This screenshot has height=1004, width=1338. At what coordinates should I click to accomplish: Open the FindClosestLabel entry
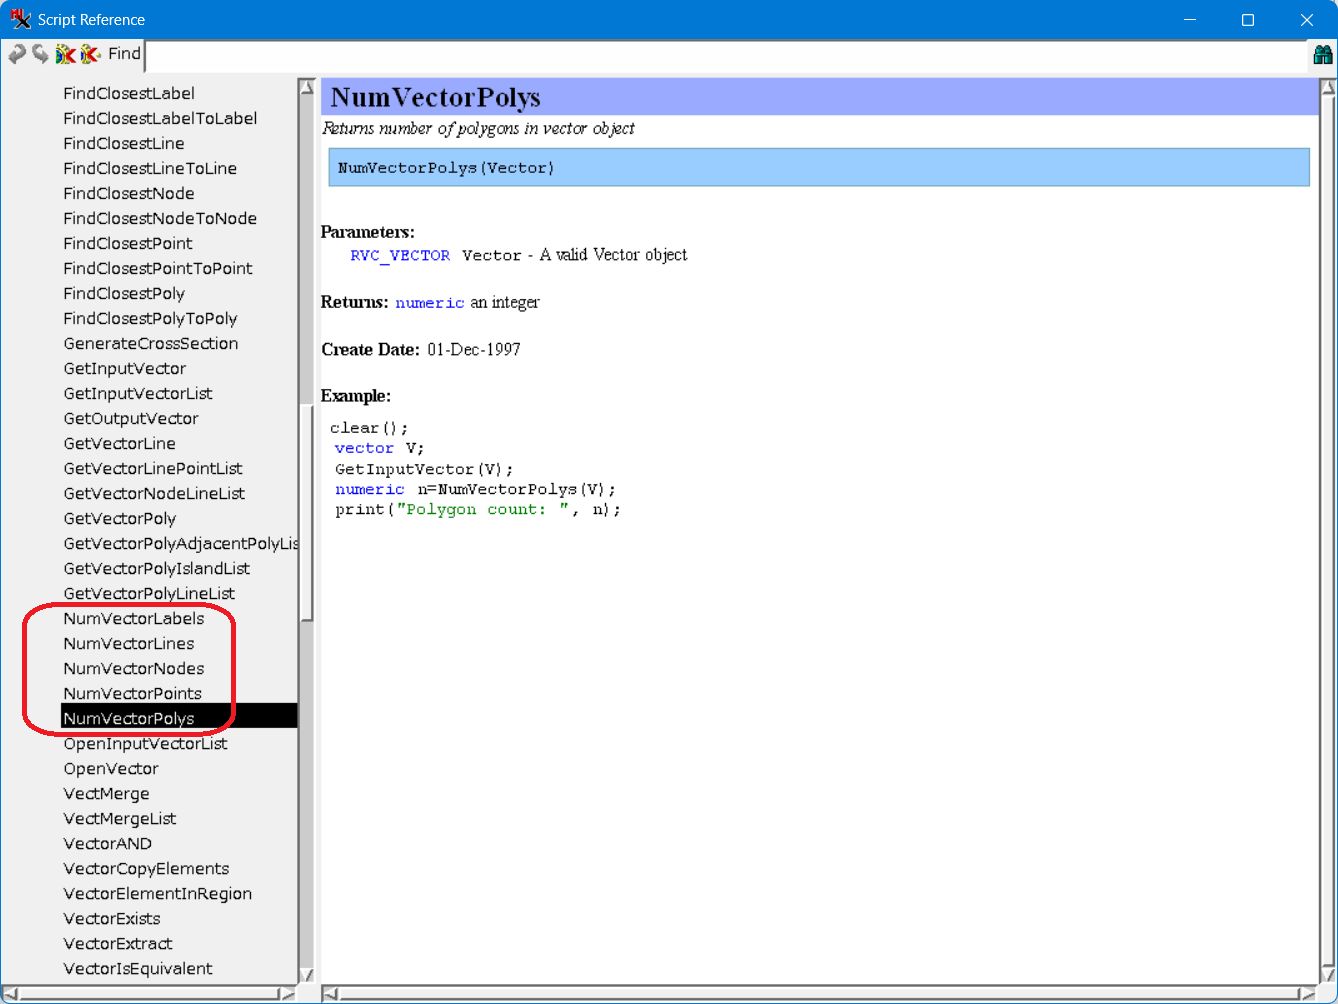tap(129, 94)
